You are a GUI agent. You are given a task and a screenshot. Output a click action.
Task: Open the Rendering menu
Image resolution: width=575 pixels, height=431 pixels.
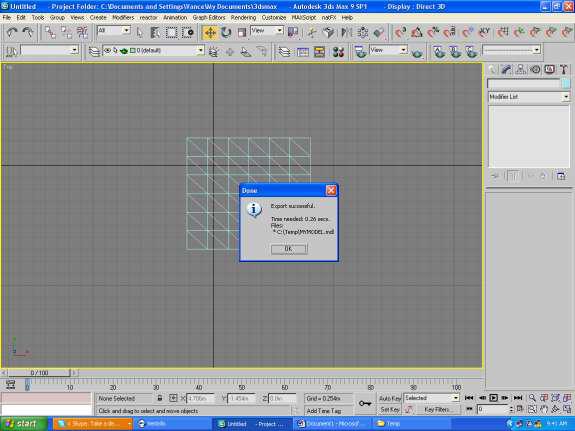coord(243,17)
